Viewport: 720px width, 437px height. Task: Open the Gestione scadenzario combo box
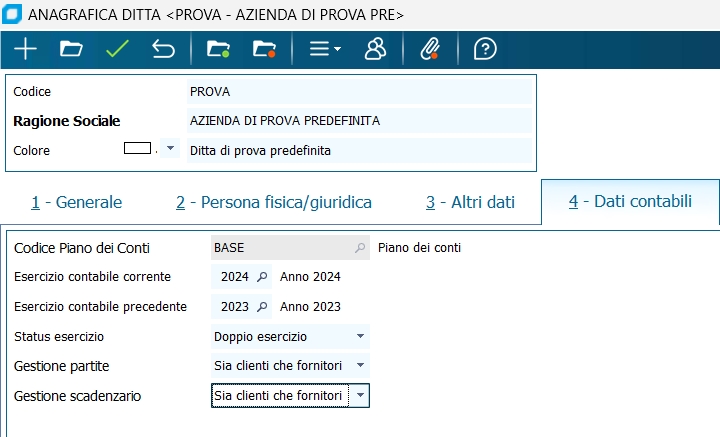point(360,396)
